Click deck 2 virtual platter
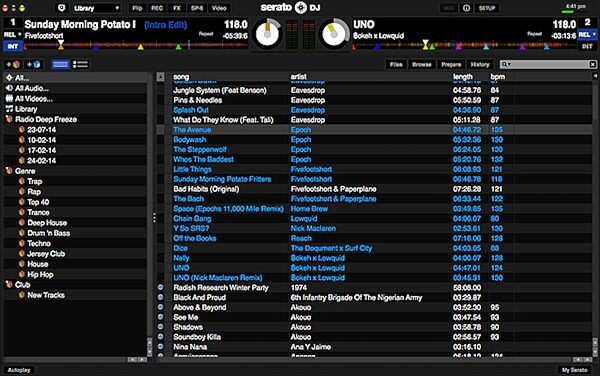The width and height of the screenshot is (600, 376). (x=334, y=34)
